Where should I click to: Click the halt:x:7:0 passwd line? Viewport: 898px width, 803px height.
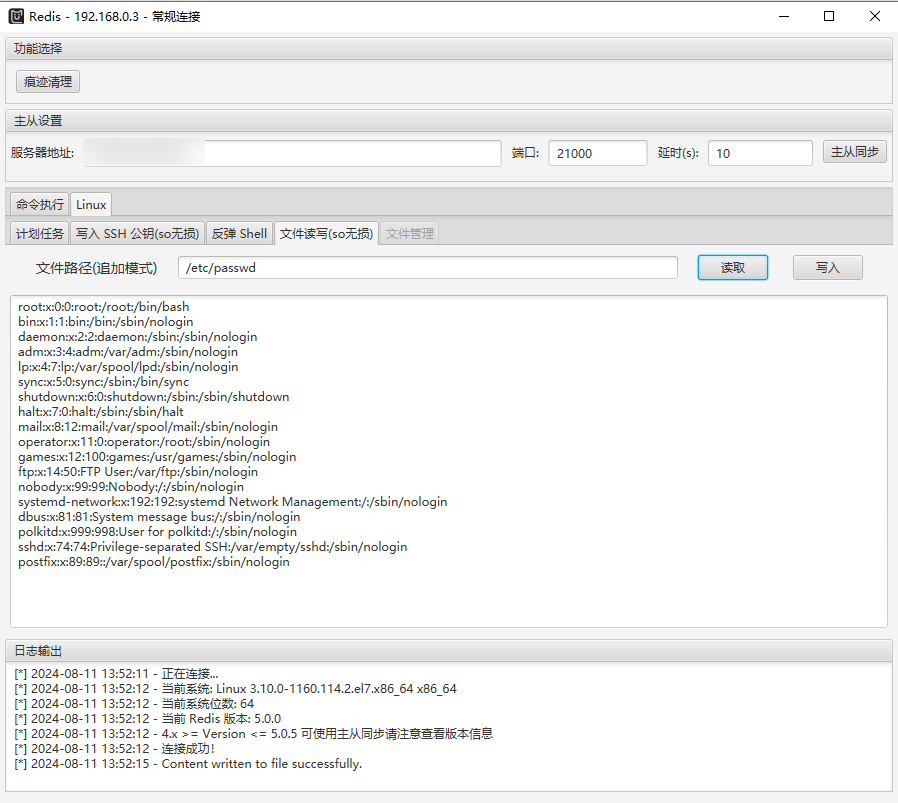click(101, 411)
